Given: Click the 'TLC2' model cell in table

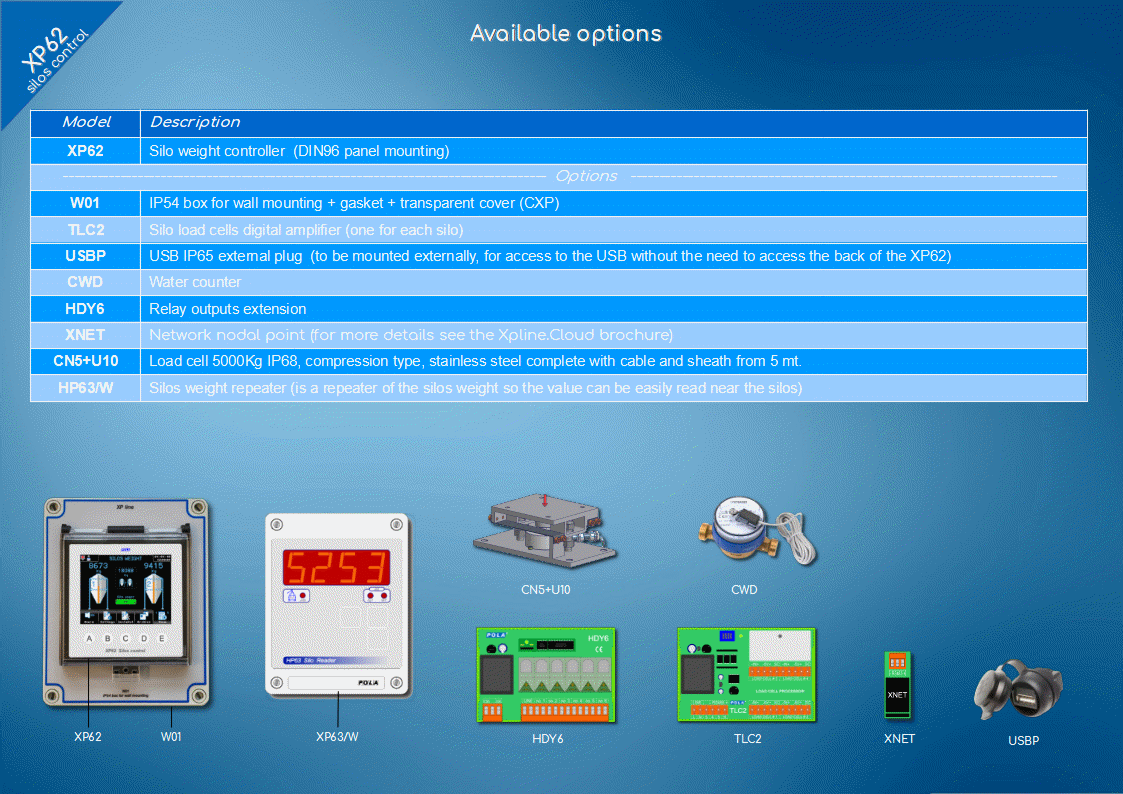Looking at the screenshot, I should (x=85, y=230).
